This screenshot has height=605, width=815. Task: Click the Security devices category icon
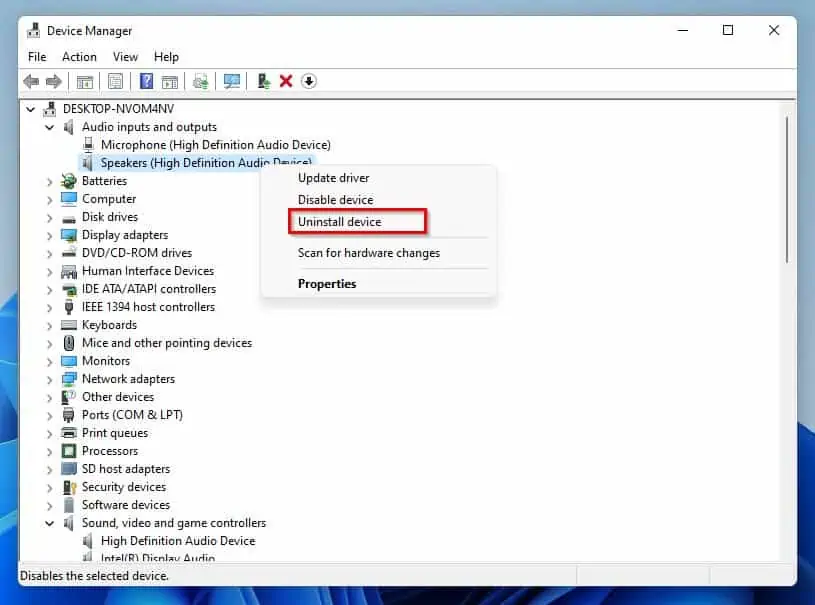(69, 487)
